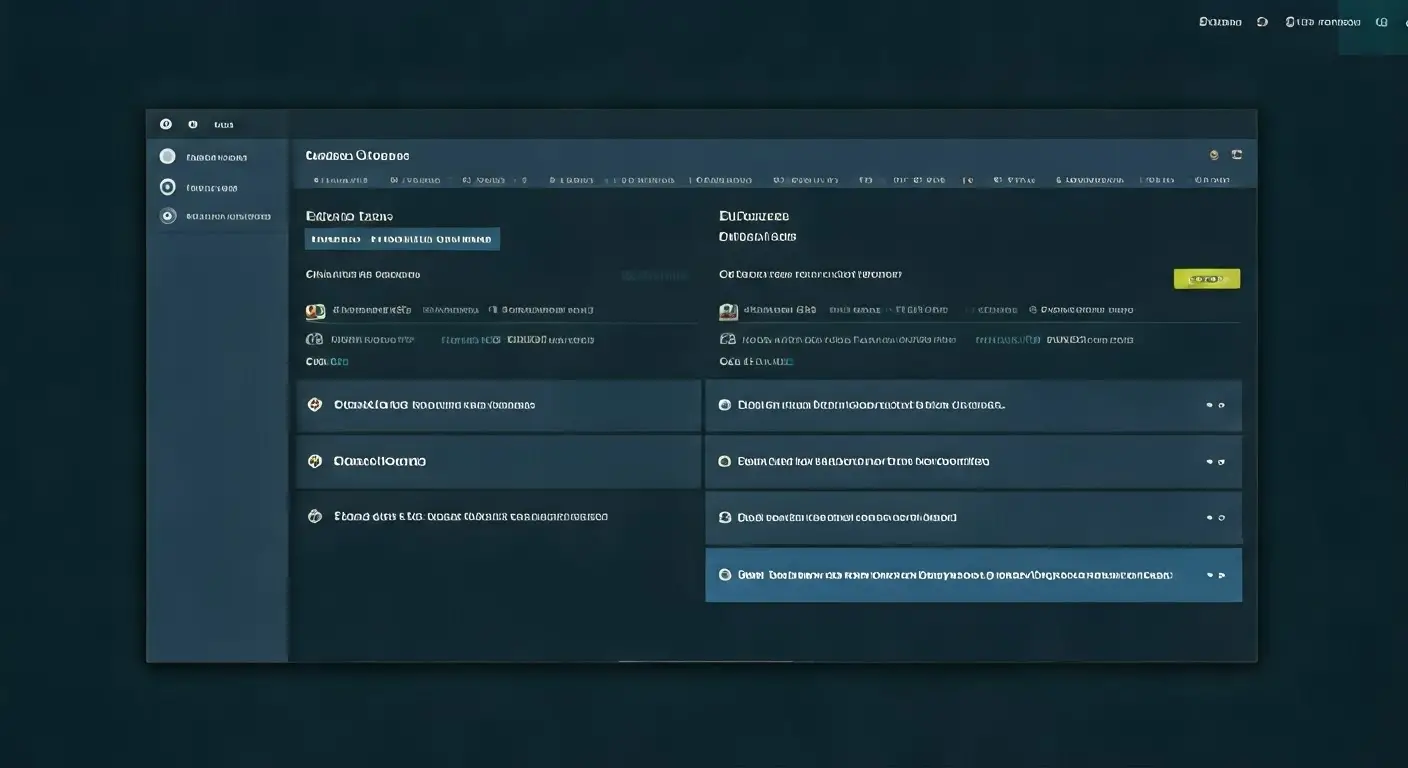
Task: Open the first tab in the header tab strip
Action: (x=340, y=181)
